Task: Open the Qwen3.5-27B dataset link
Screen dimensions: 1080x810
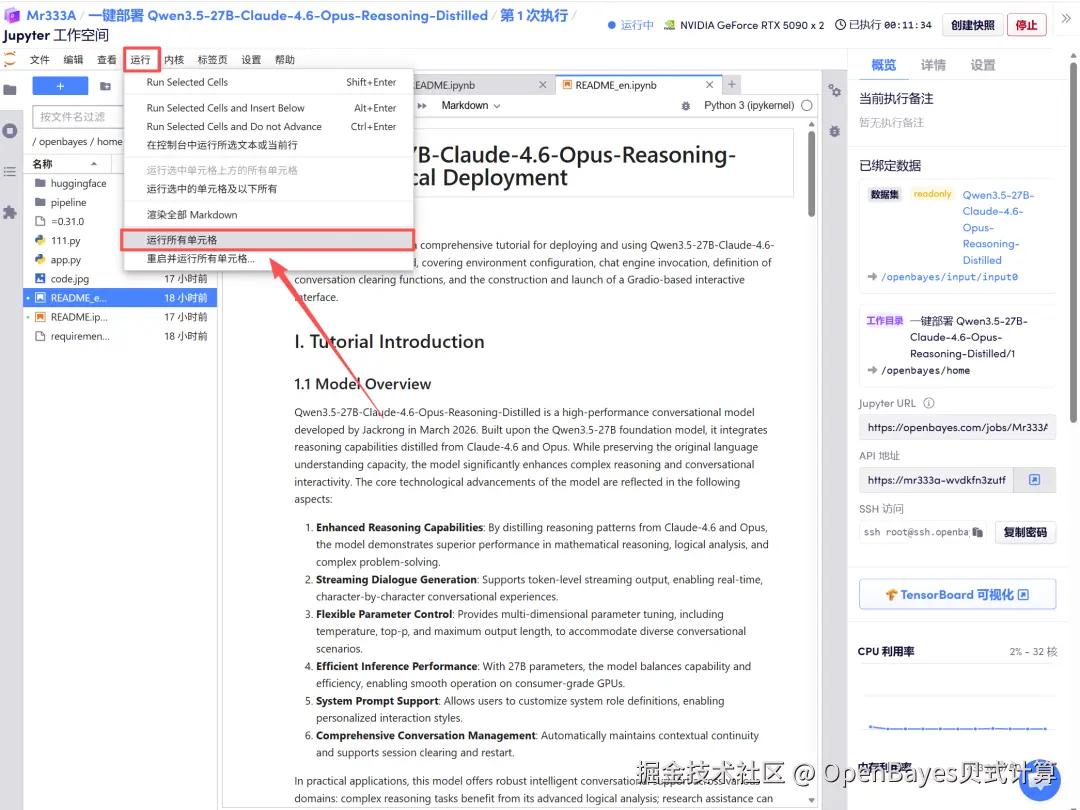Action: [999, 227]
